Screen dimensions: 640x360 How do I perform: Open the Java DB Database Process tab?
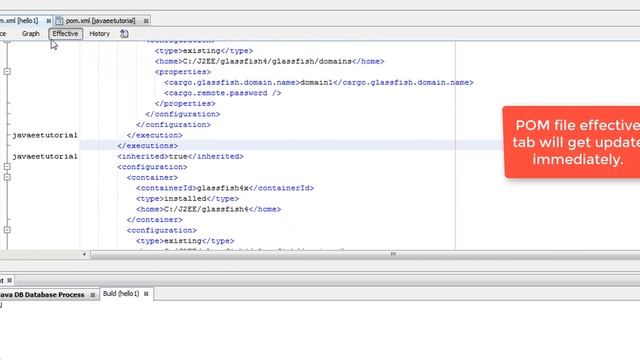click(42, 295)
